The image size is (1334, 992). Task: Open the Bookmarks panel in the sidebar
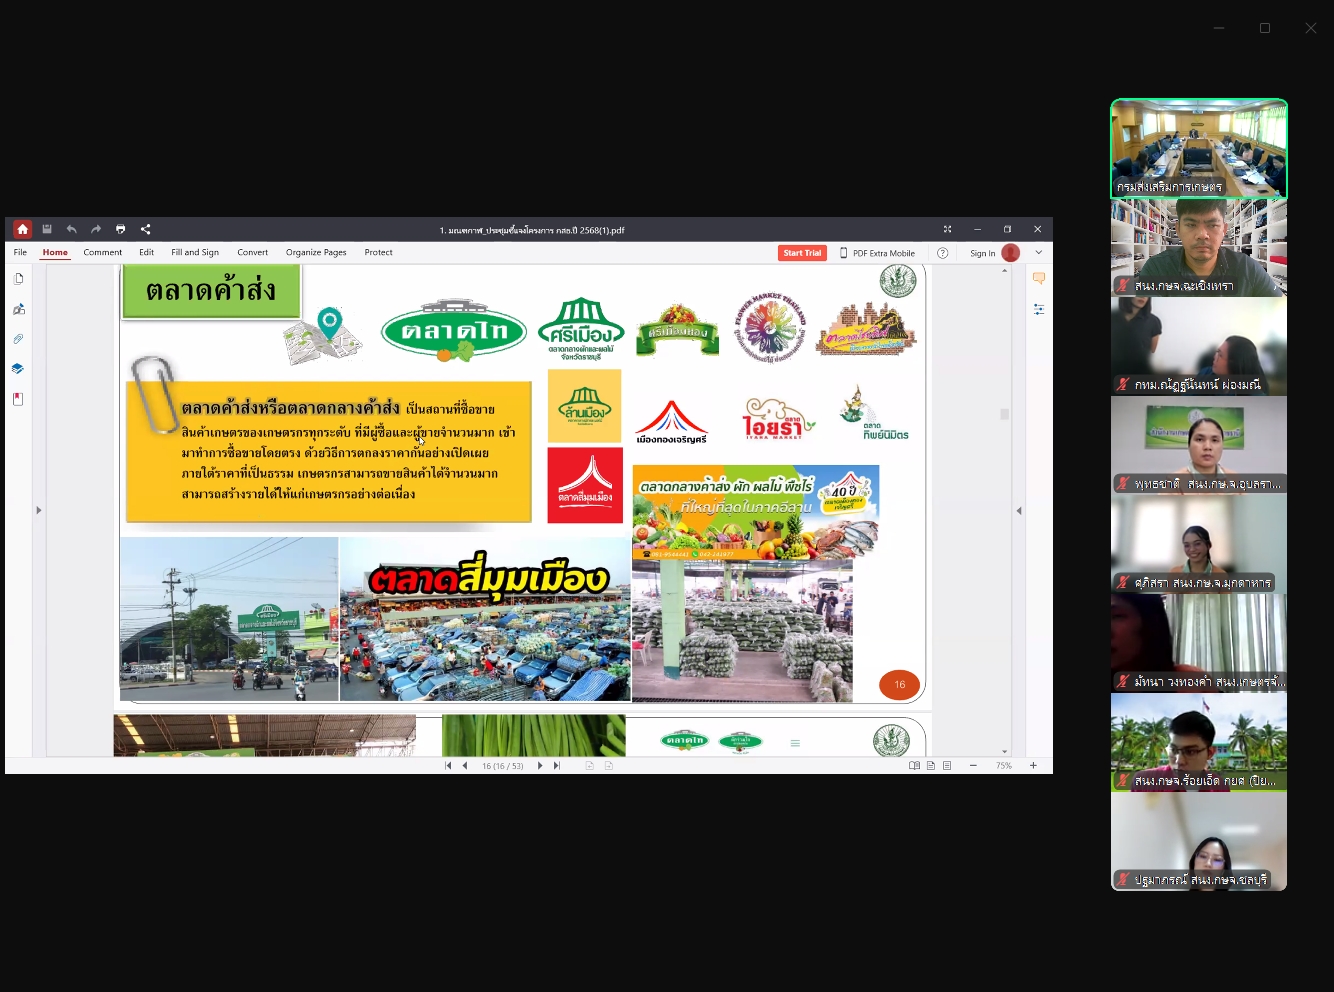tap(18, 399)
